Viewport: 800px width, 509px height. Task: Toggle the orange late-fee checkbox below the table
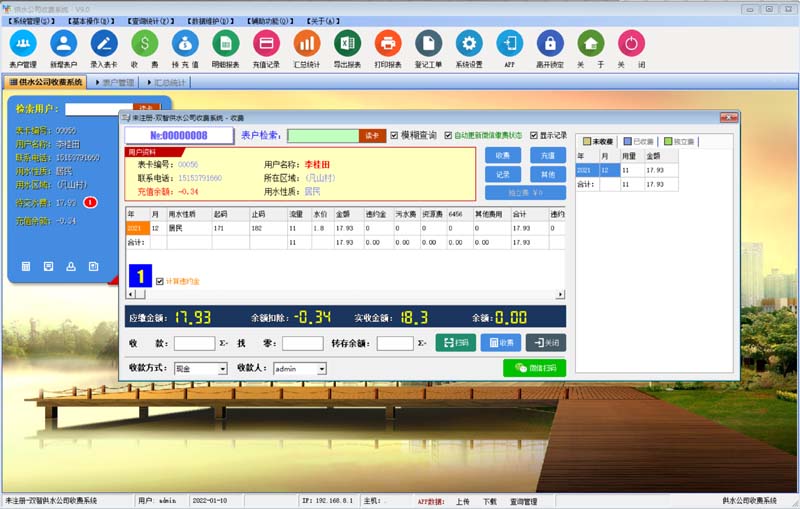pos(160,282)
